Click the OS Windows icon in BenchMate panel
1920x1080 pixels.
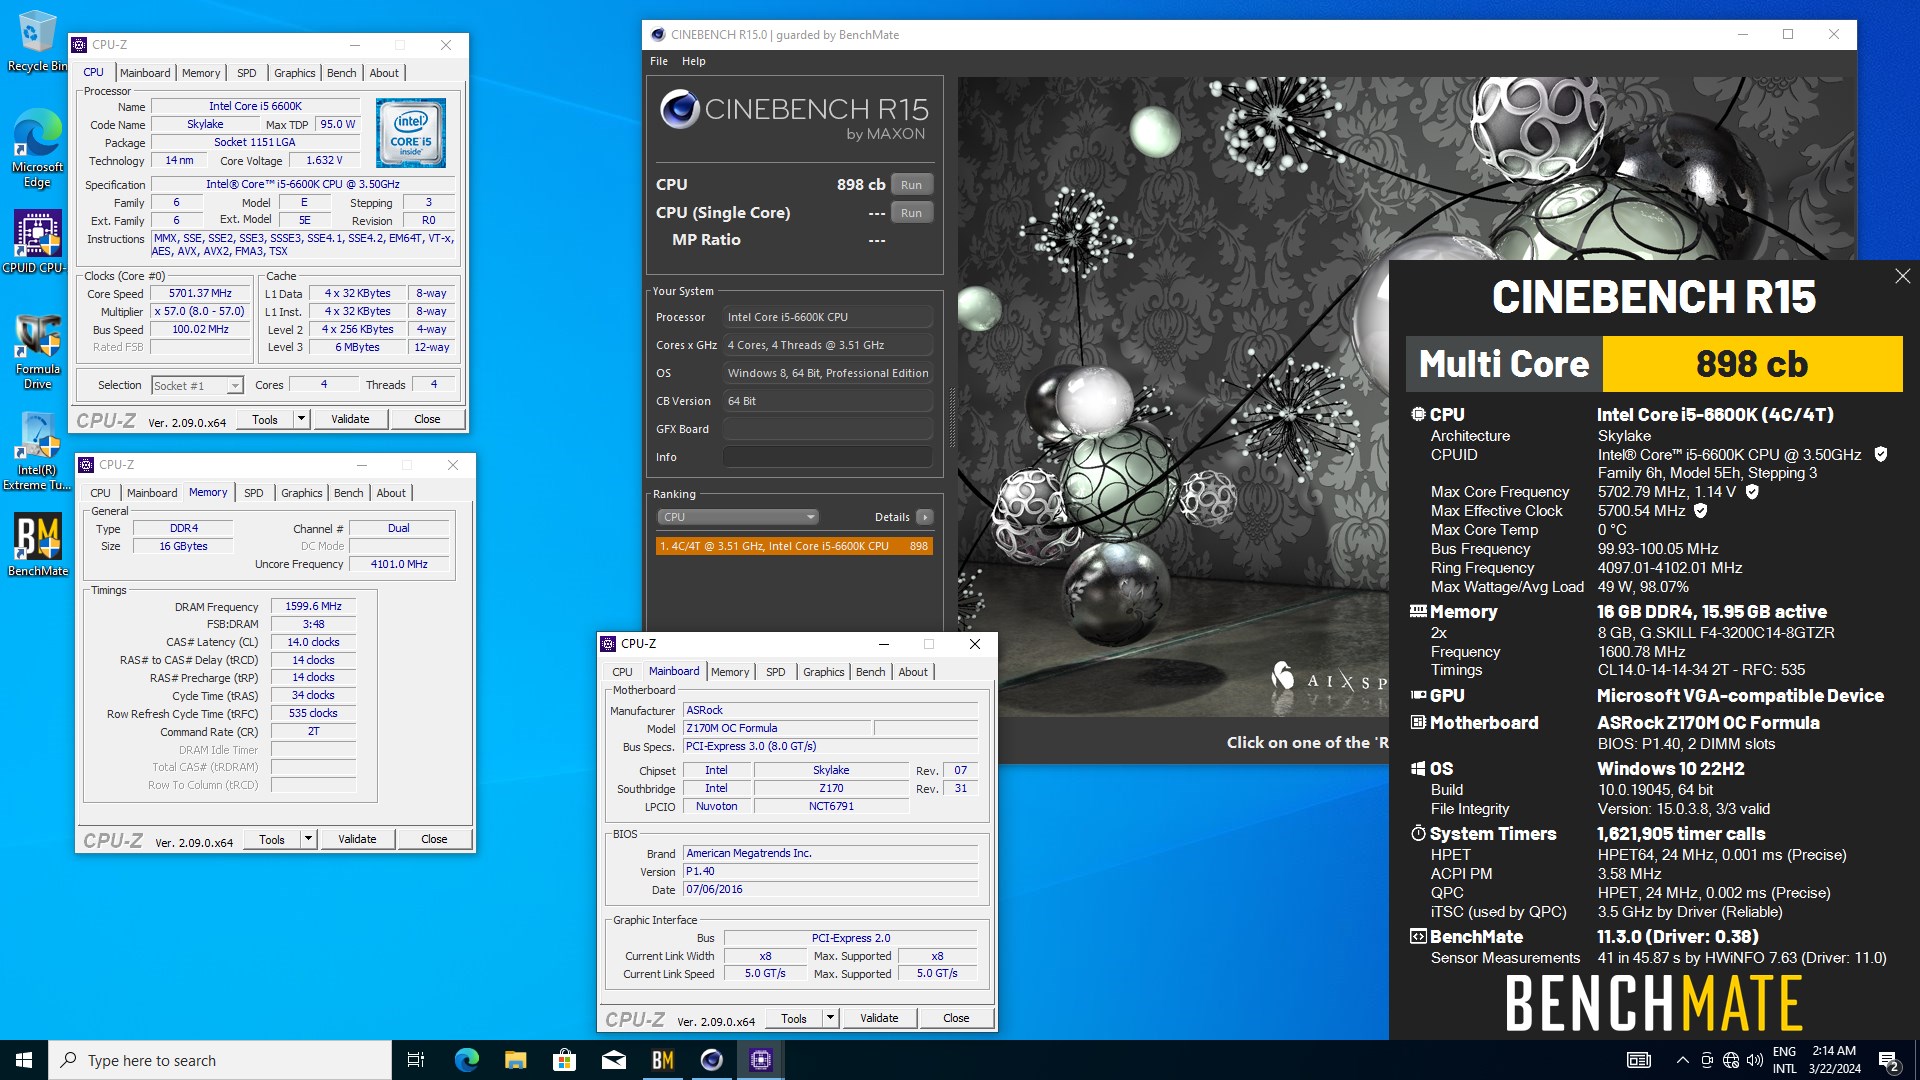pos(1418,768)
